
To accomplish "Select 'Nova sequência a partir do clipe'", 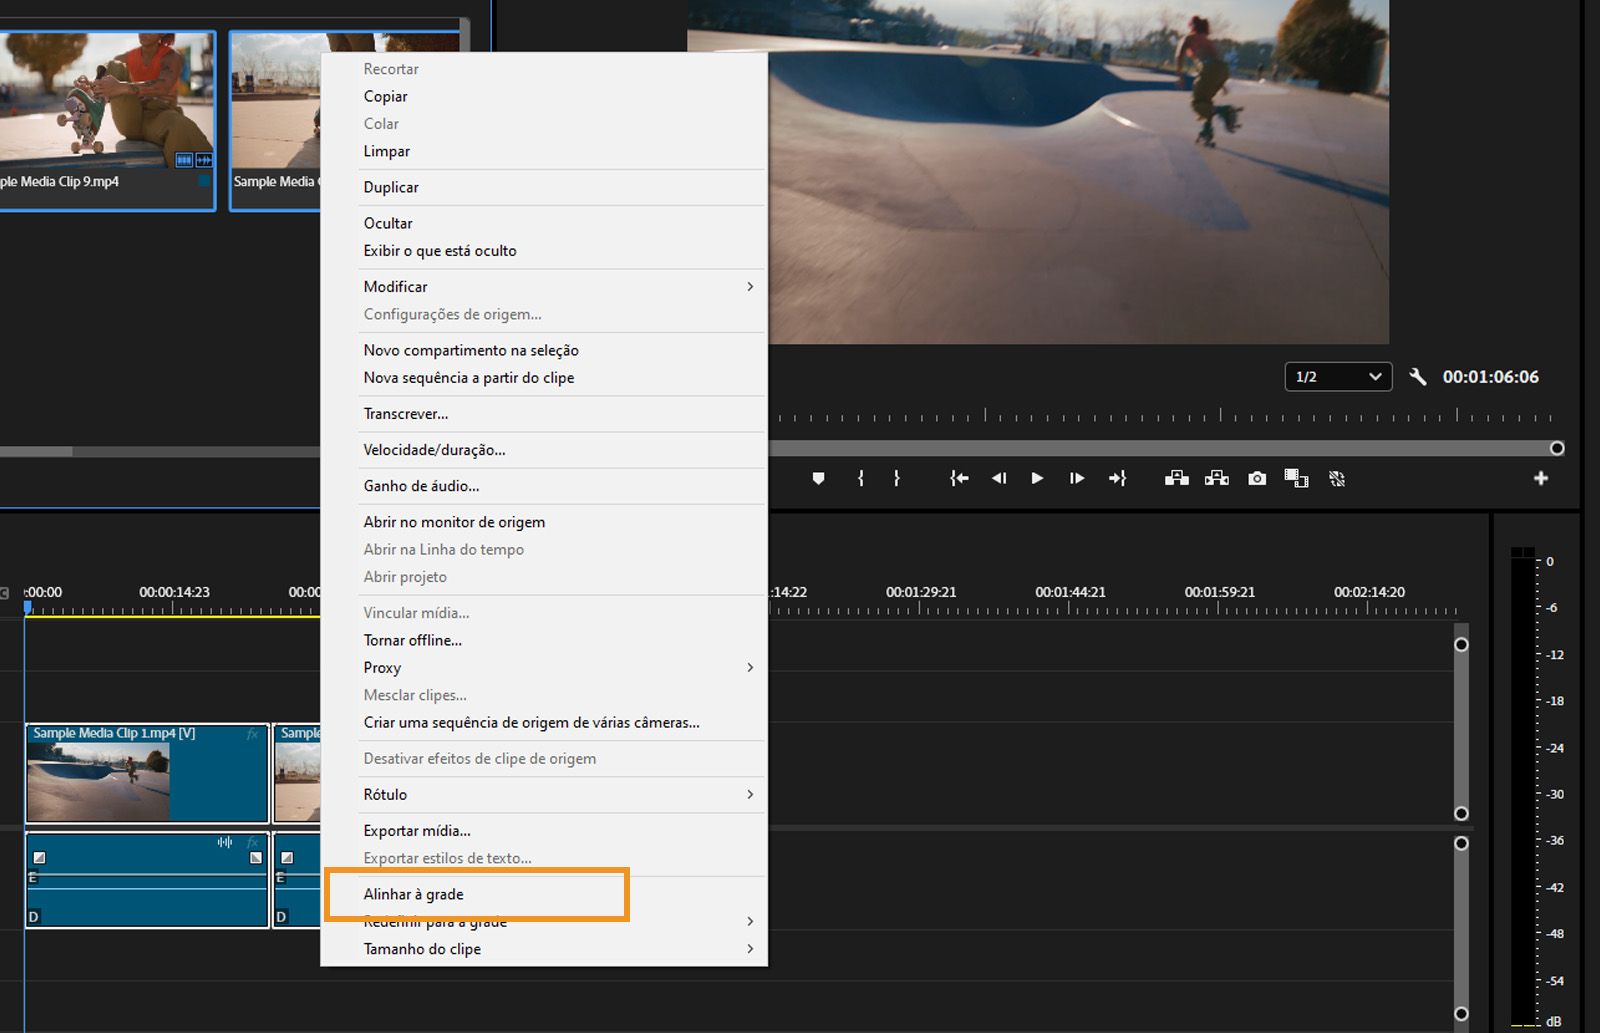I will [x=468, y=378].
